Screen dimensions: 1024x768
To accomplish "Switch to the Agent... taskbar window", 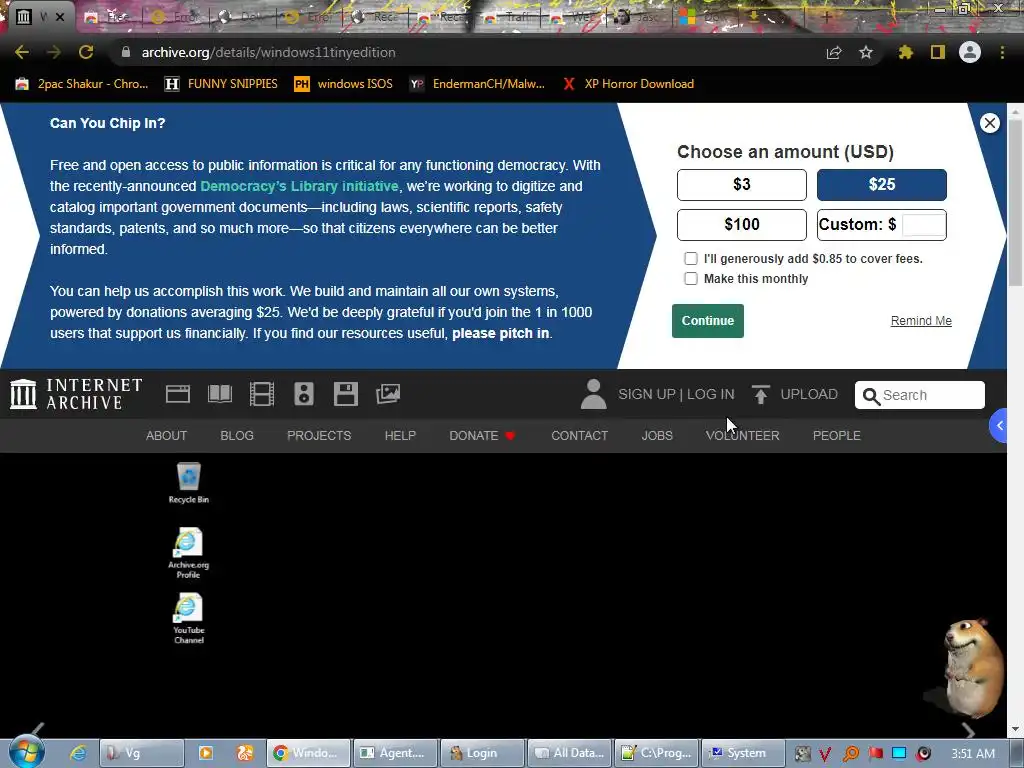I will tap(395, 753).
